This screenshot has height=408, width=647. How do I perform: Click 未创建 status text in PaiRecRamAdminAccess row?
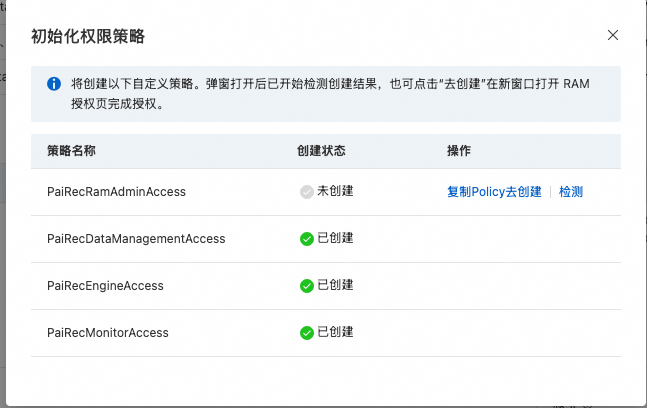[x=335, y=191]
